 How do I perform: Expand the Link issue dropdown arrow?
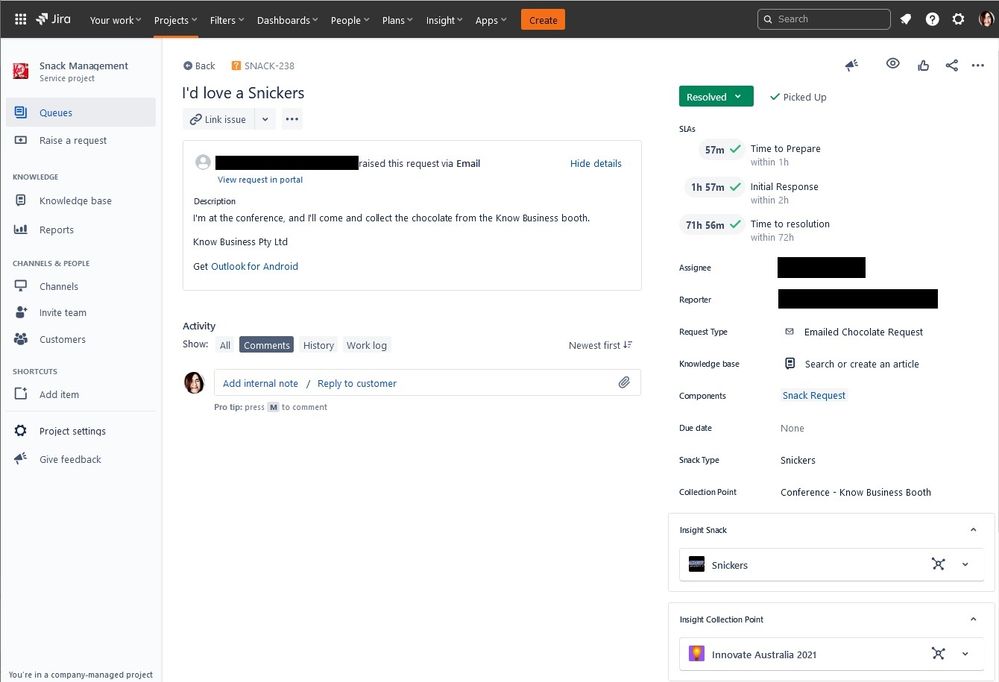point(265,119)
